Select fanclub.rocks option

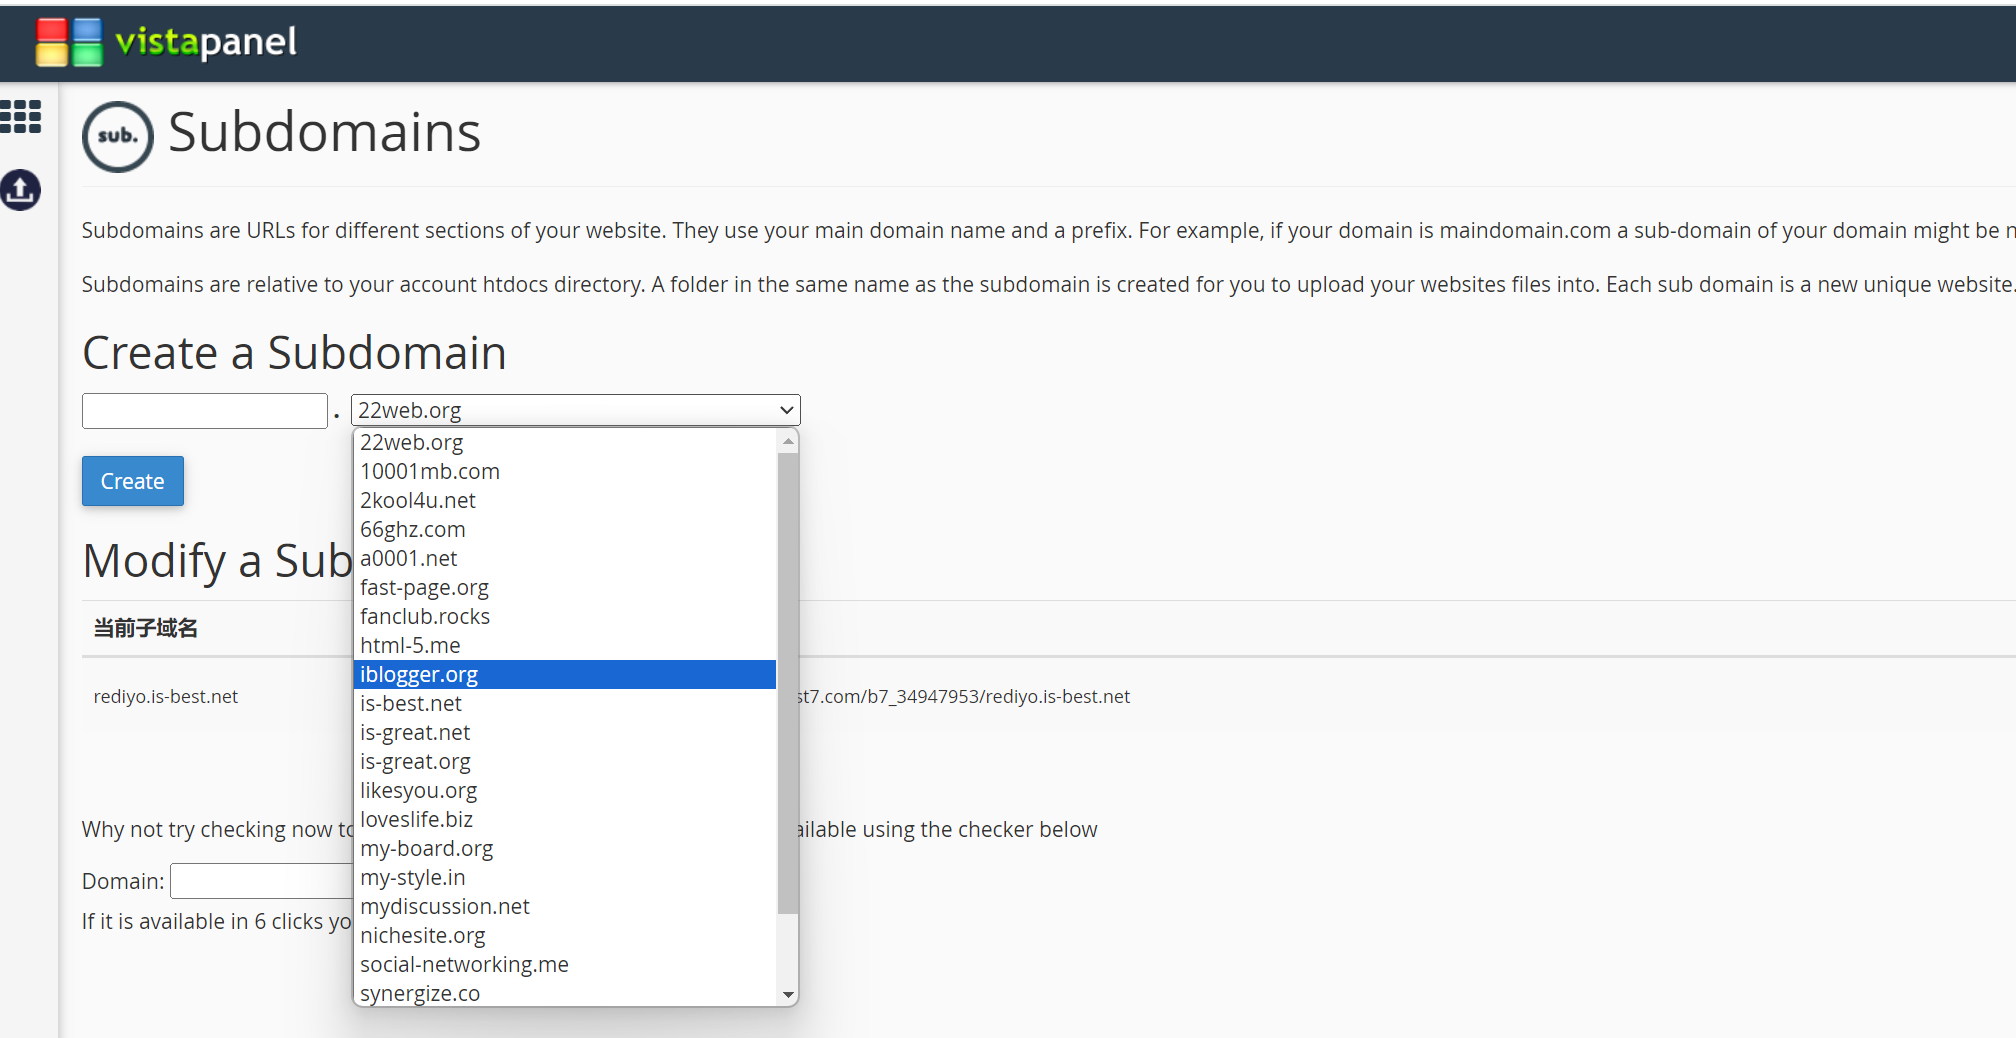tap(565, 616)
